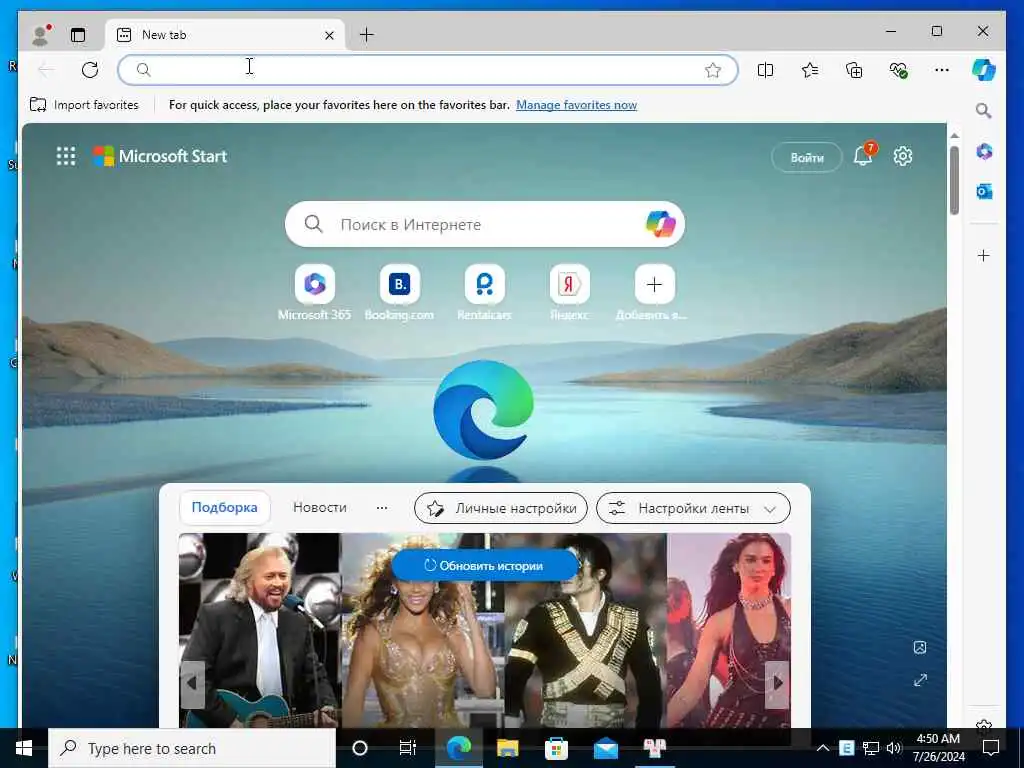Open page settings gear icon
Viewport: 1024px width, 768px height.
903,156
